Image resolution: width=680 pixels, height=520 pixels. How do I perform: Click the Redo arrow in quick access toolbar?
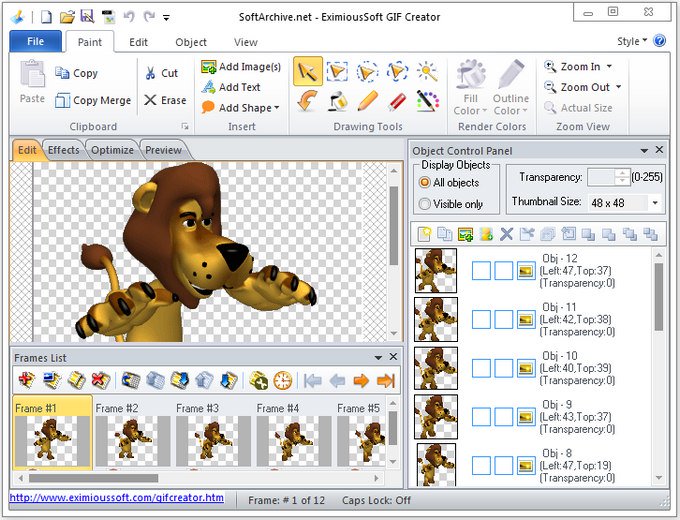150,17
